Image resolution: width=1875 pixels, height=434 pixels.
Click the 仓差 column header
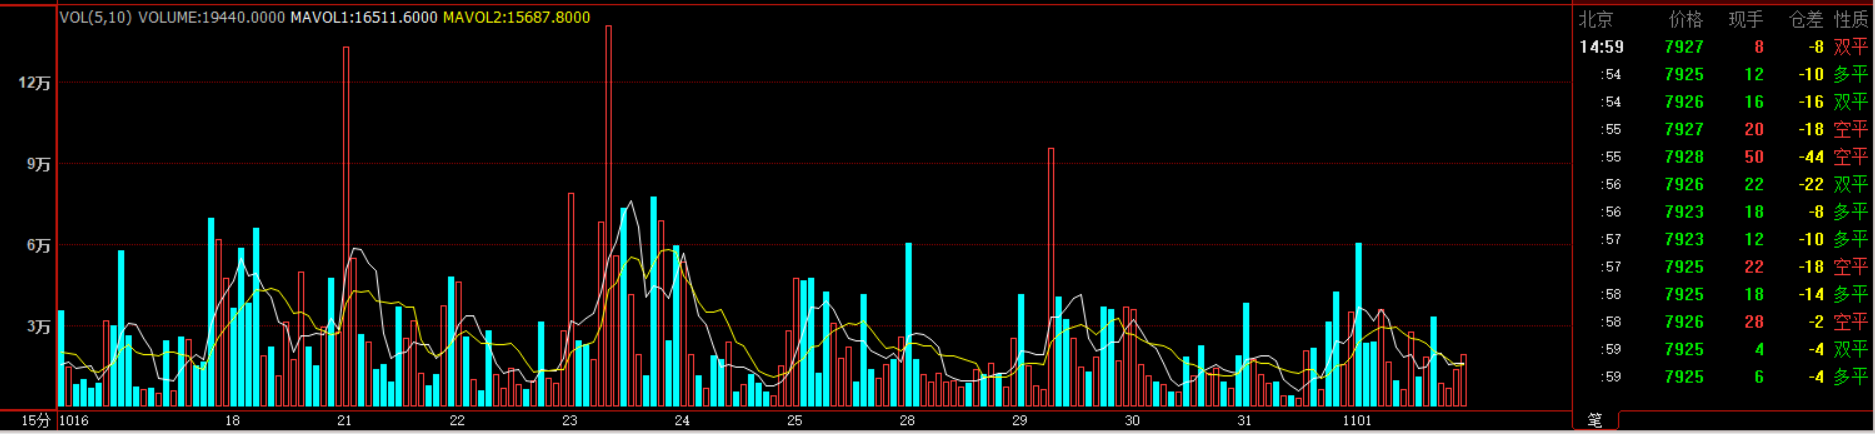pos(1806,19)
